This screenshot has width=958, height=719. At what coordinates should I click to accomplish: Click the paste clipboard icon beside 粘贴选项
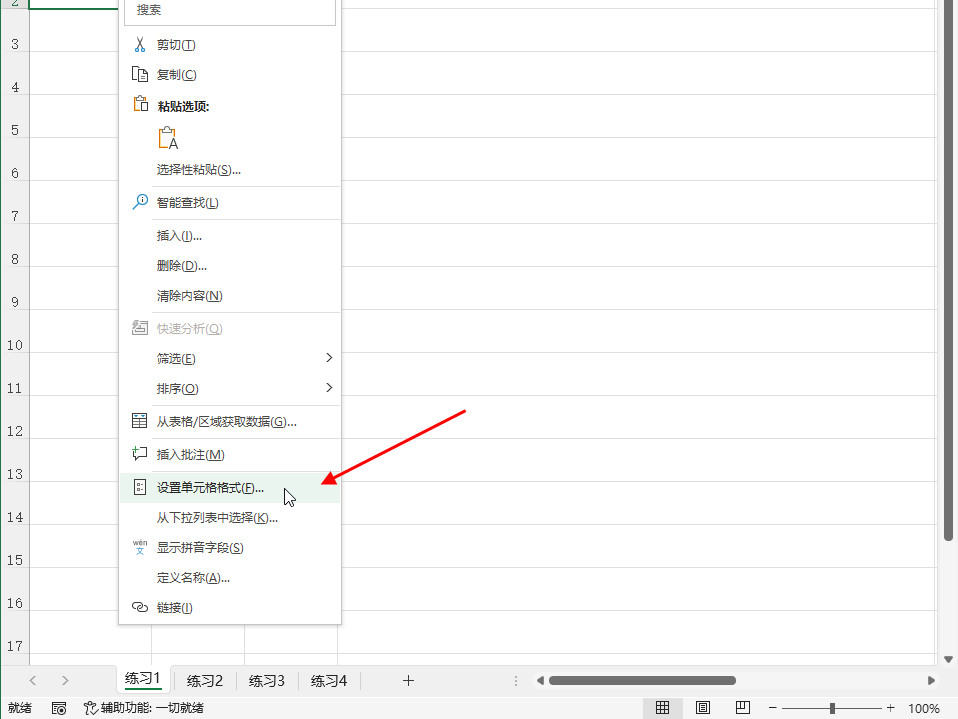pyautogui.click(x=141, y=104)
